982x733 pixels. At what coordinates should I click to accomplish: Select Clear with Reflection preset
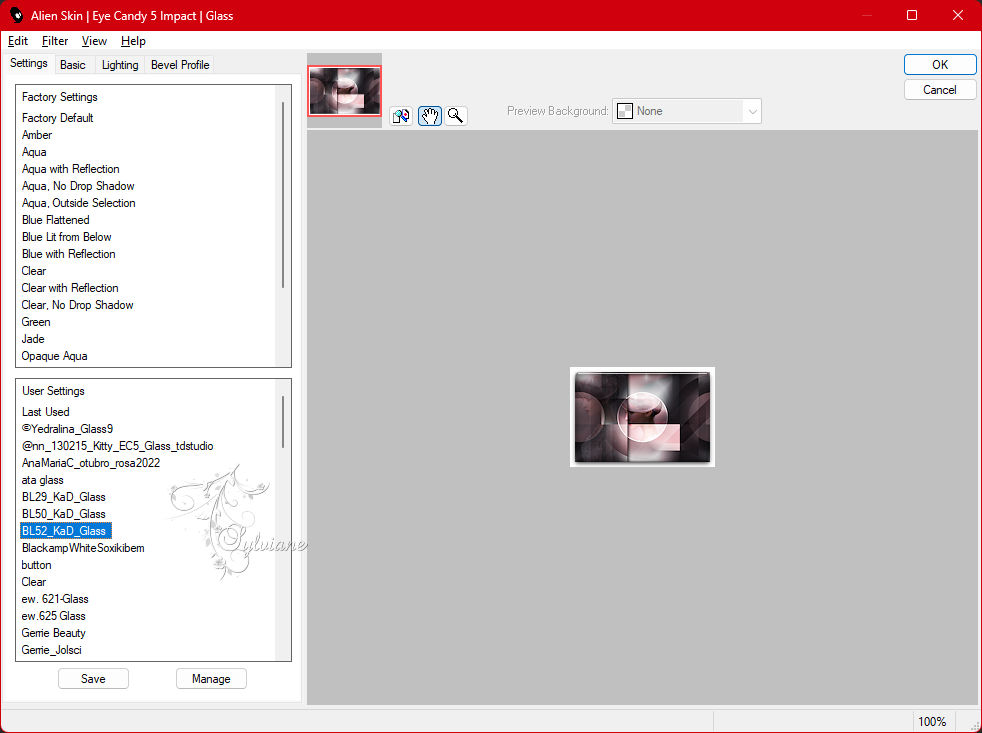pyautogui.click(x=70, y=287)
